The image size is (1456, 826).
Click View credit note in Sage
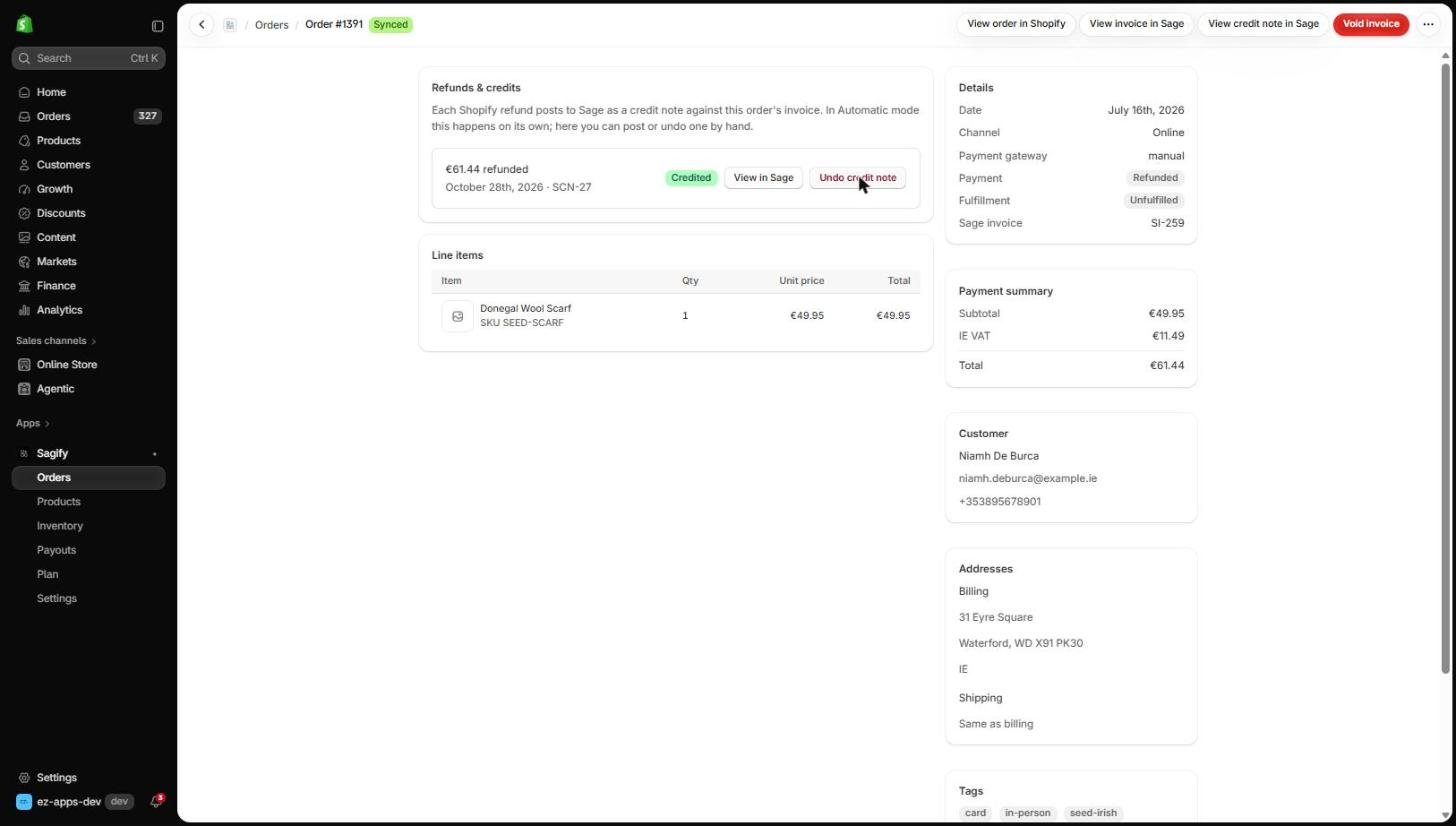coord(1263,24)
